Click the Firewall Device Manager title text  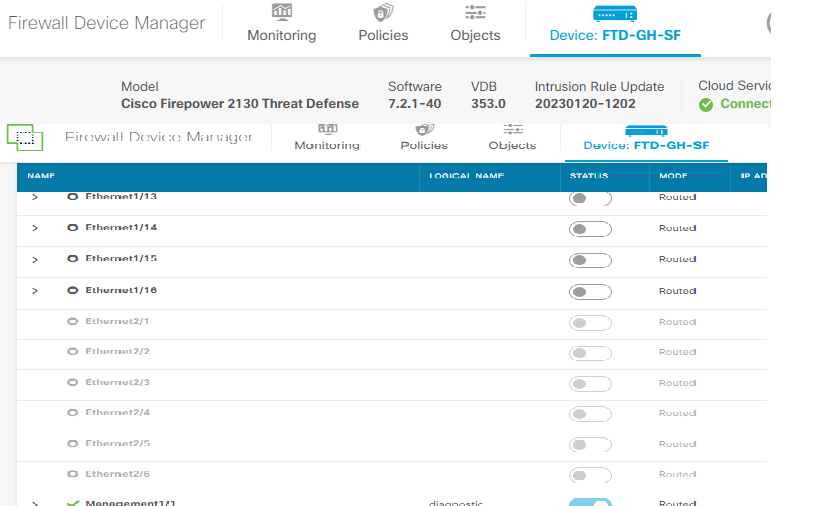107,23
